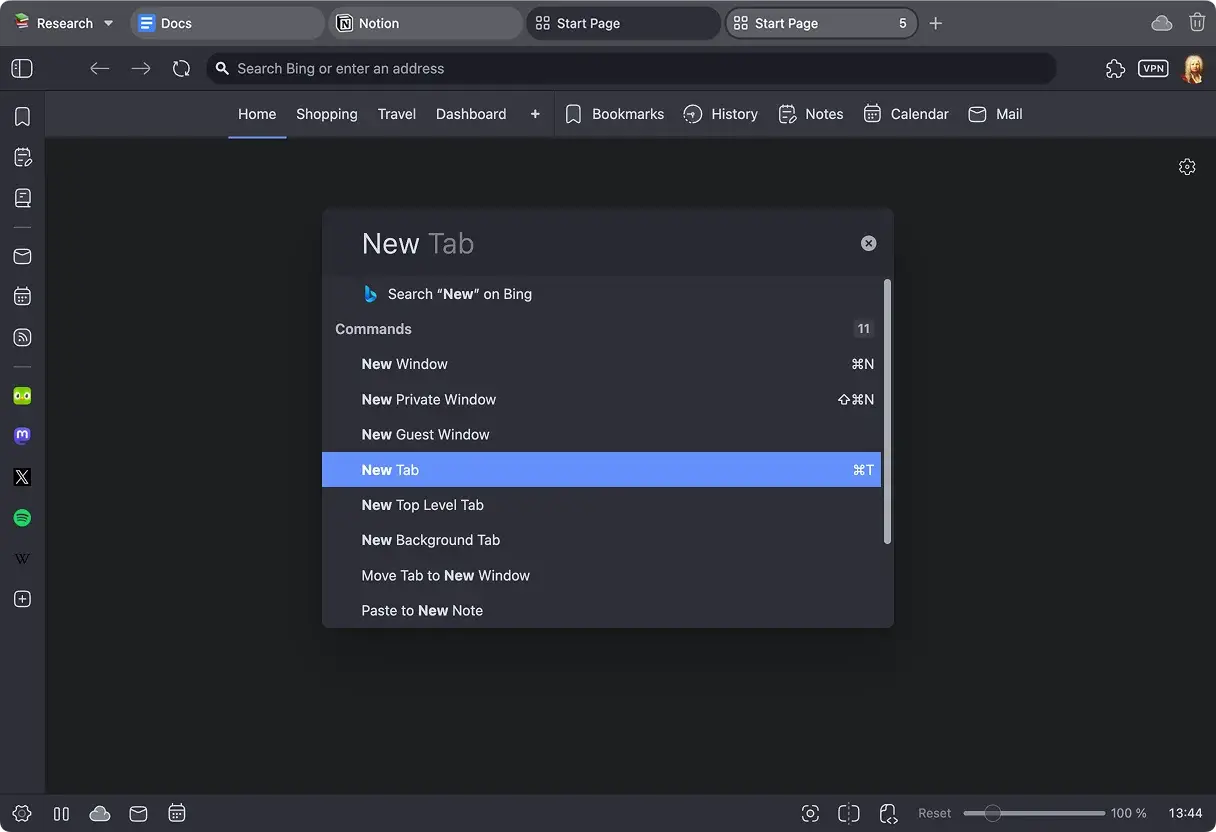1216x832 pixels.
Task: Open the Wikipedia web panel
Action: tap(22, 558)
